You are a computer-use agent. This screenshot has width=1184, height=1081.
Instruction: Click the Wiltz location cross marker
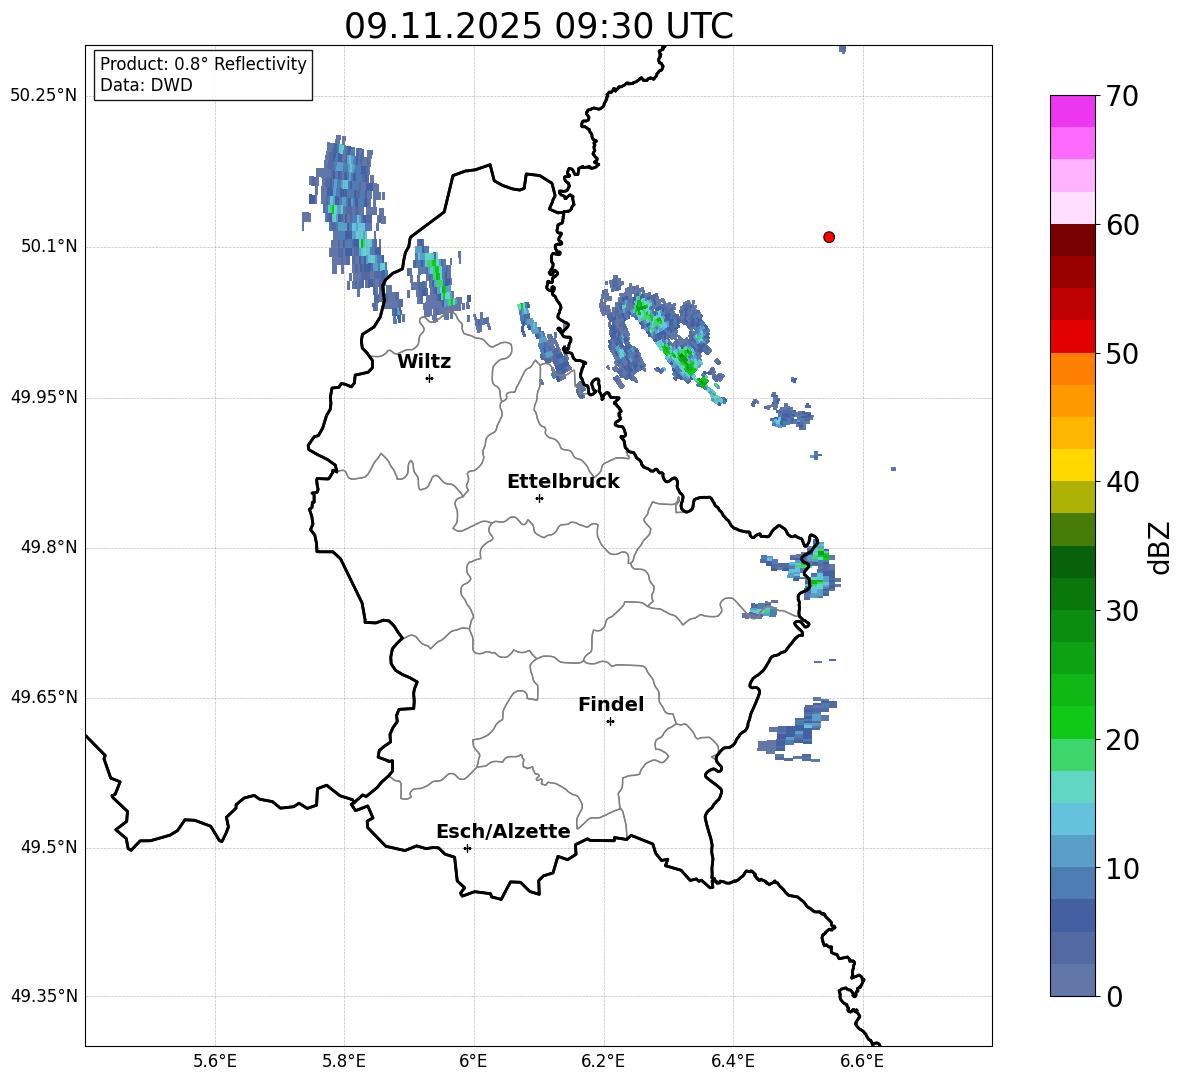[430, 378]
